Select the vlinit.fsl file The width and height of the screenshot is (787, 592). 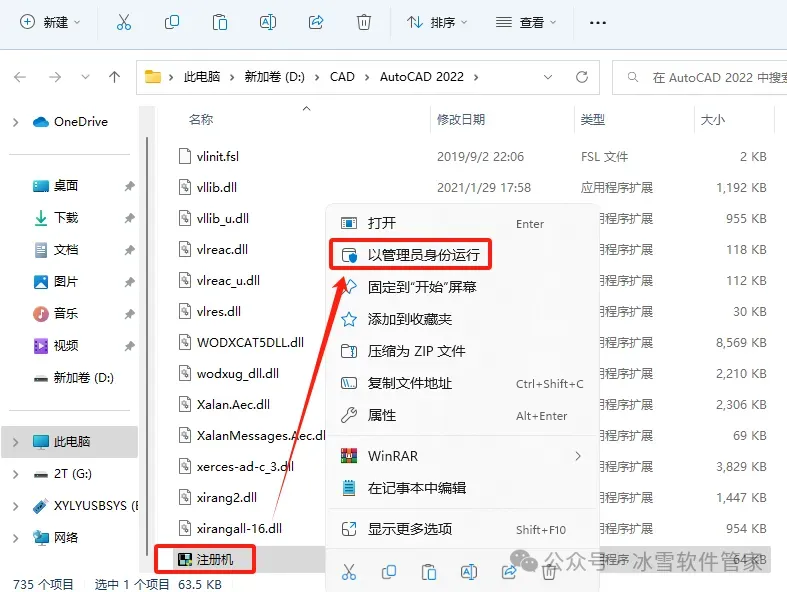[x=218, y=157]
